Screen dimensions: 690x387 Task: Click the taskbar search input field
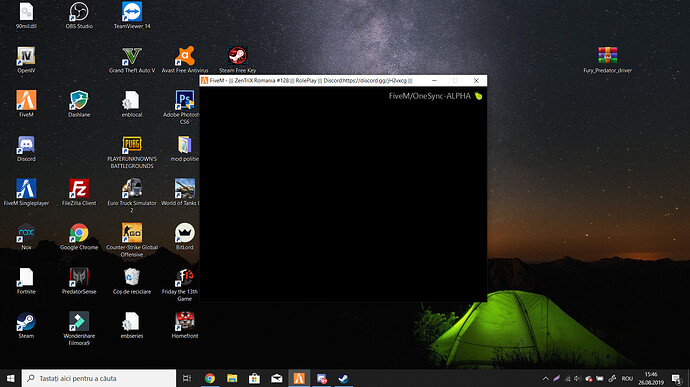(x=99, y=378)
